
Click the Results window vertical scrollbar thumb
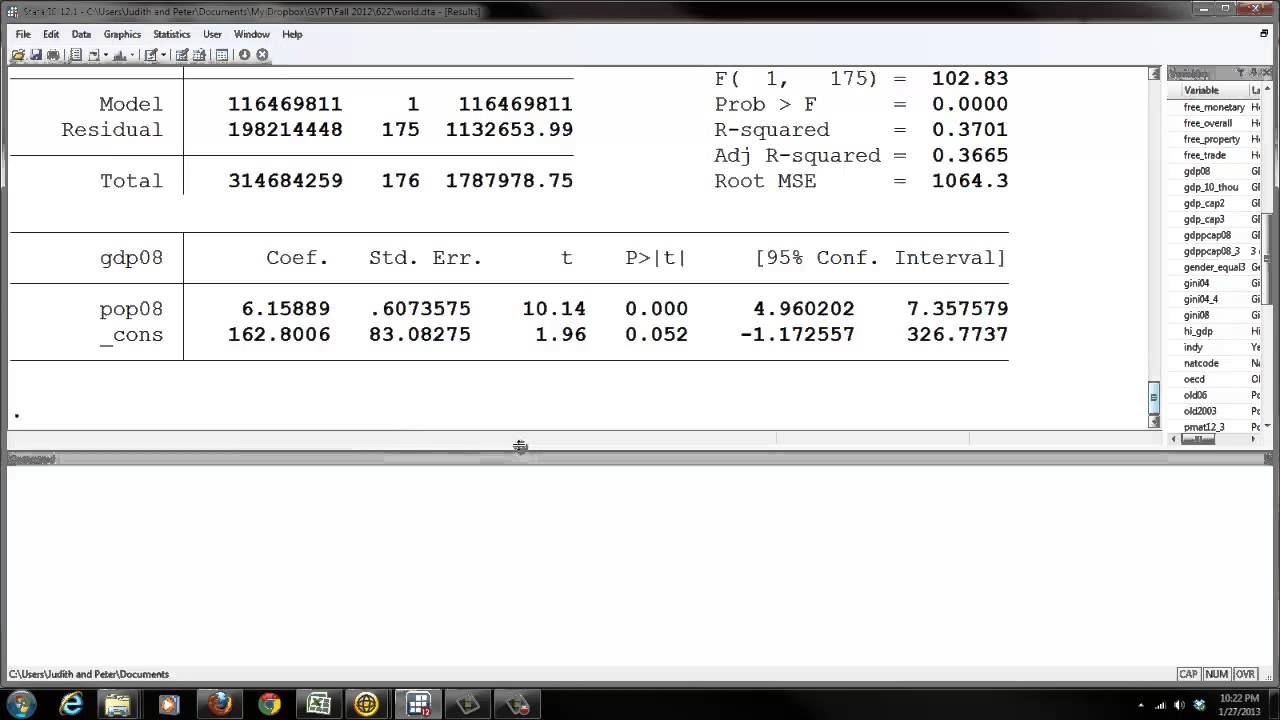1153,396
